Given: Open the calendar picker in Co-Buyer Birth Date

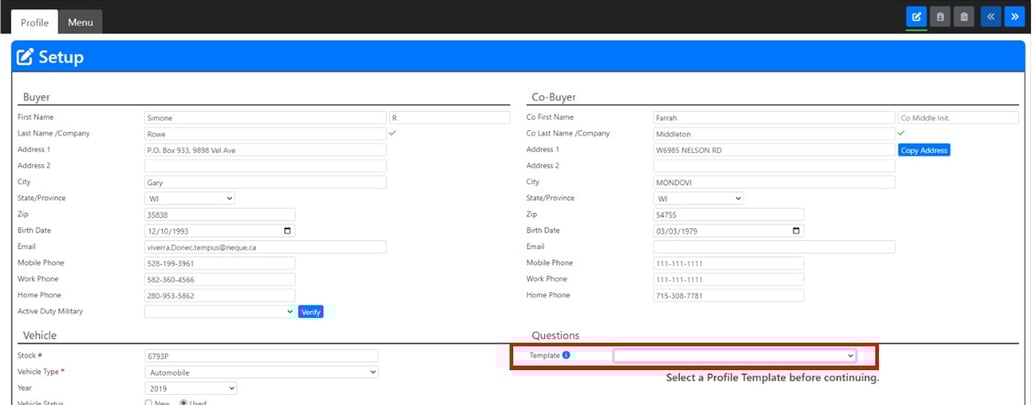Looking at the screenshot, I should click(796, 230).
